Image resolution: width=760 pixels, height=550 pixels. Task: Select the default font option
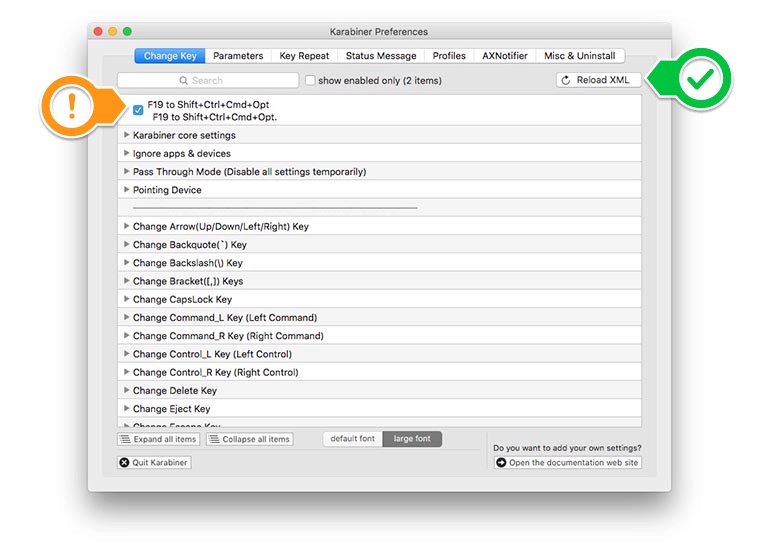353,439
